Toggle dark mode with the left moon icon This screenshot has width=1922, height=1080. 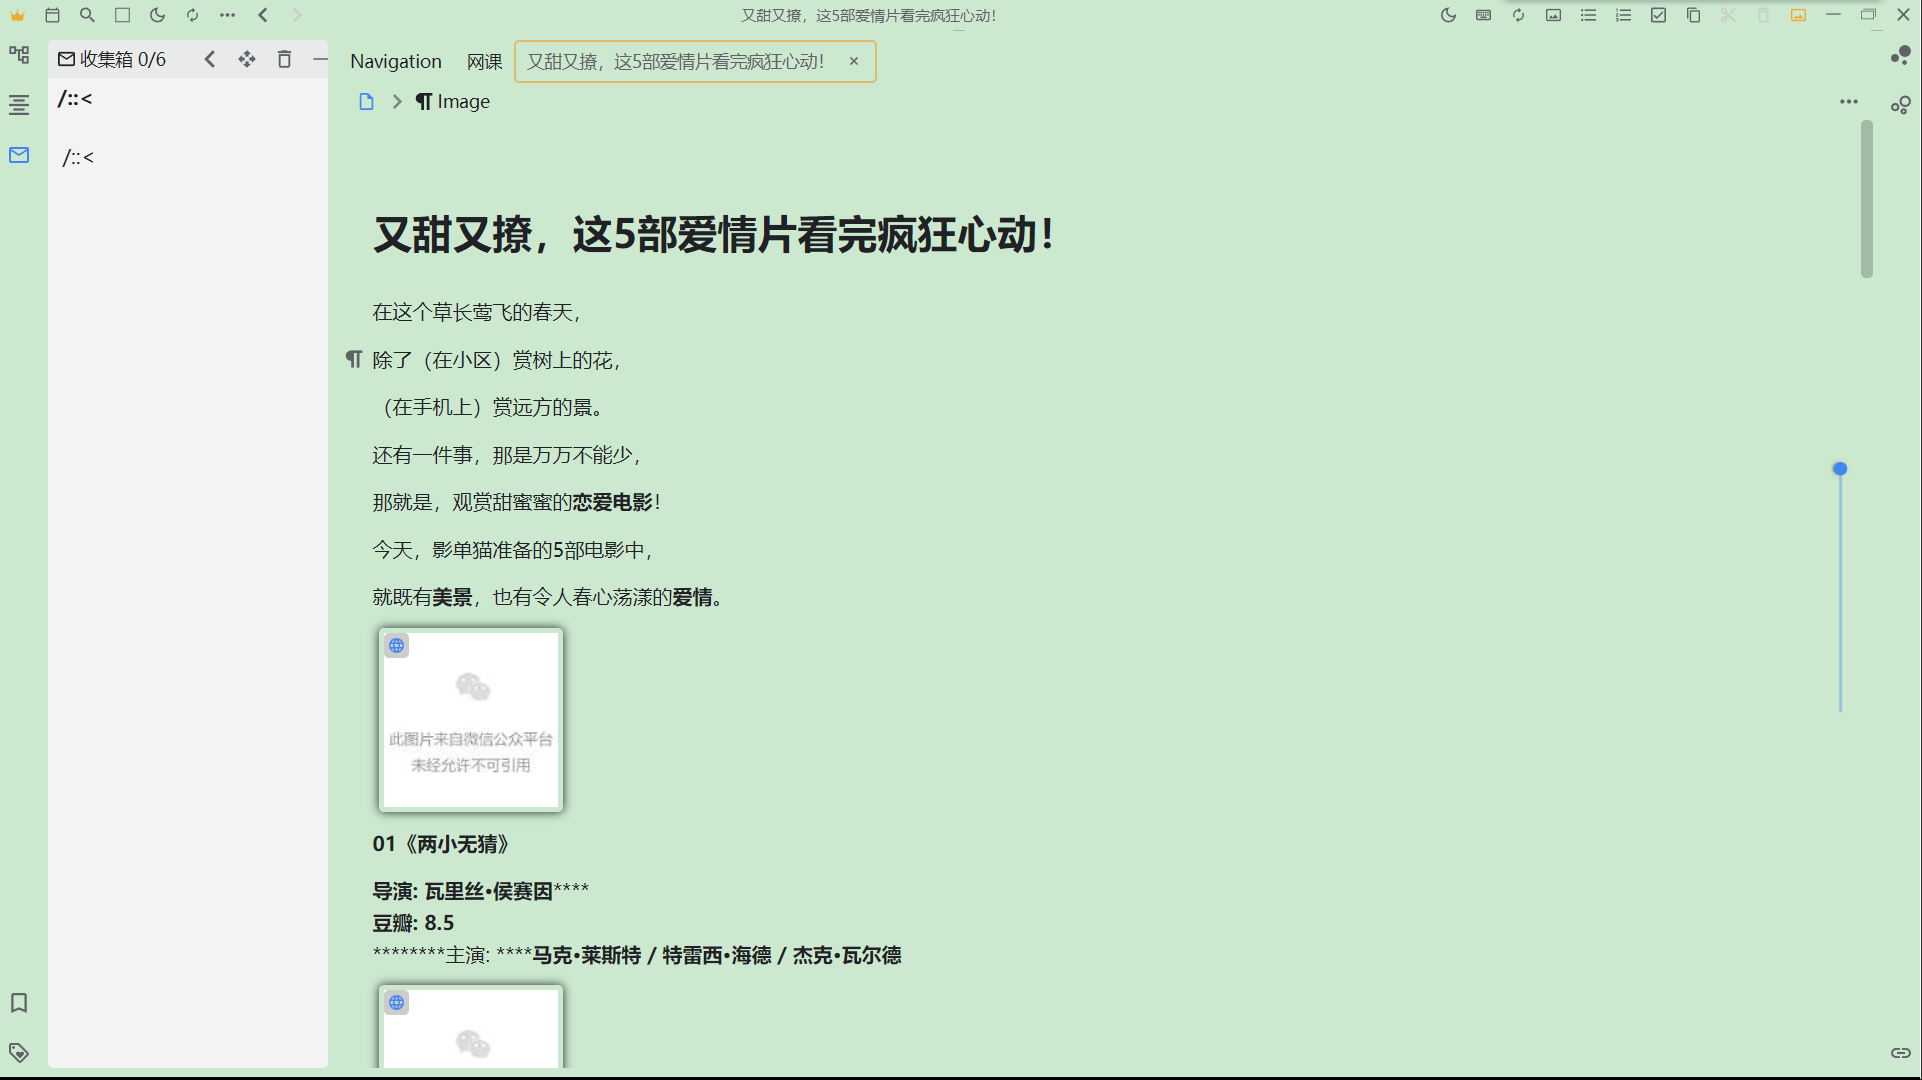point(157,15)
